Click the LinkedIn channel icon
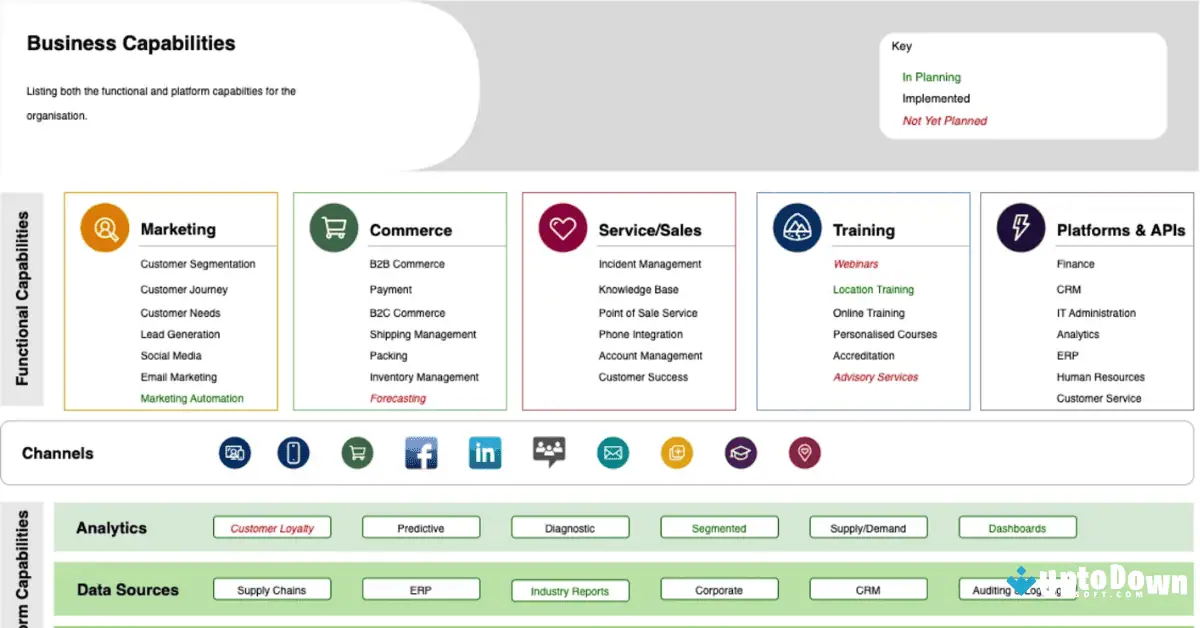 (x=485, y=453)
